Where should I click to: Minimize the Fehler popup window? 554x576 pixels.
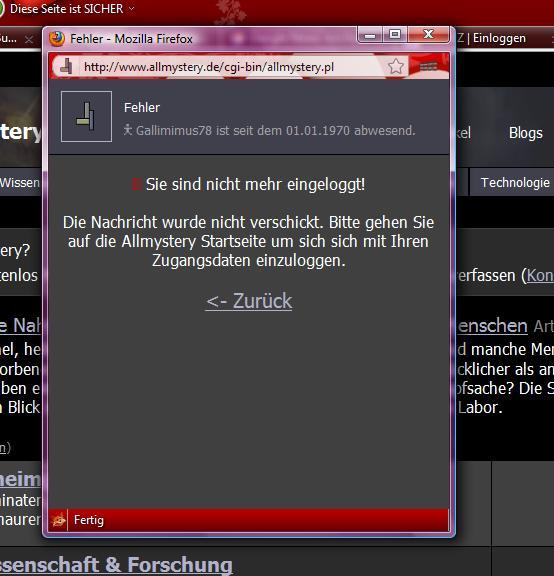[x=370, y=35]
